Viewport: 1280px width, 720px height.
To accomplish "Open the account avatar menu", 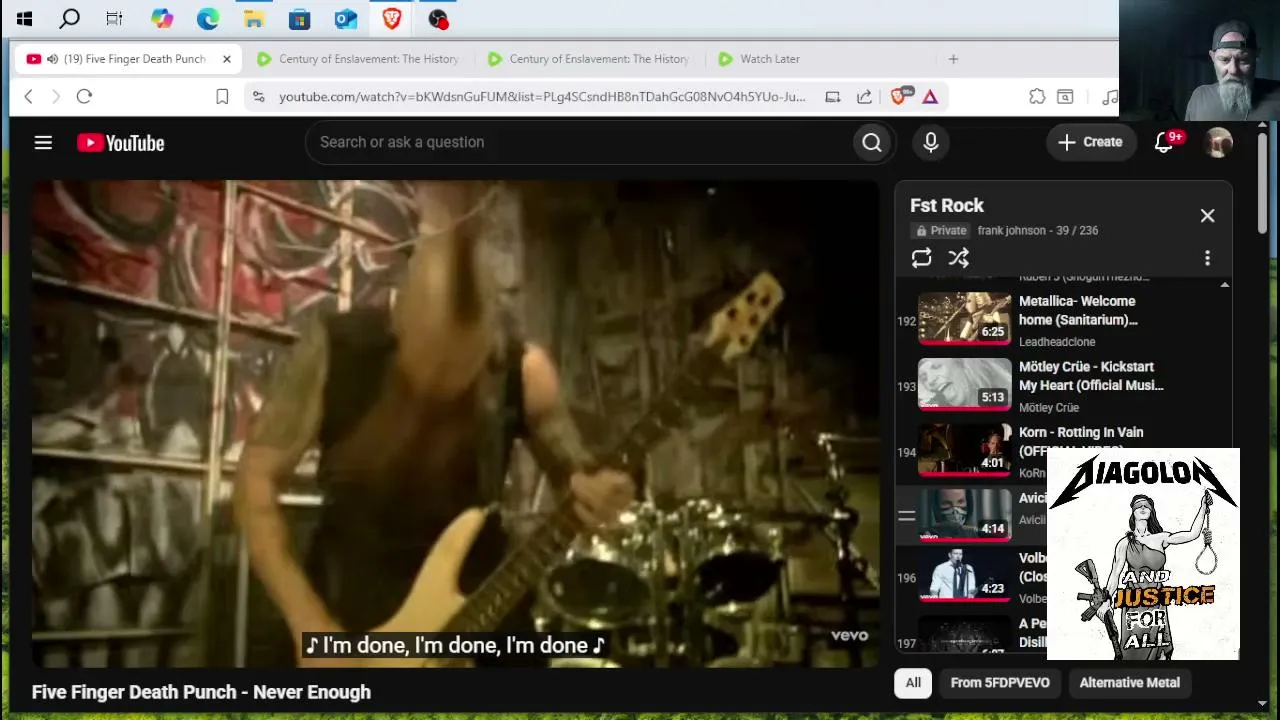I will pos(1218,143).
